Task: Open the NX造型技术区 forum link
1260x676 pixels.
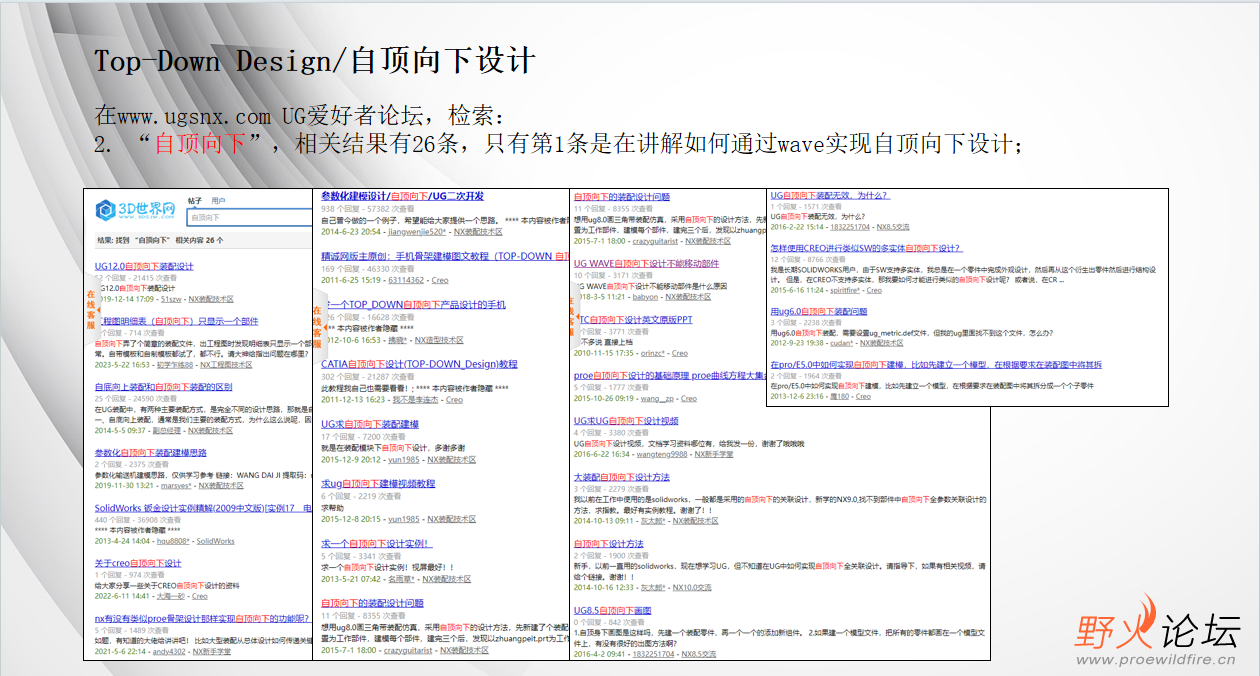Action: pyautogui.click(x=440, y=340)
